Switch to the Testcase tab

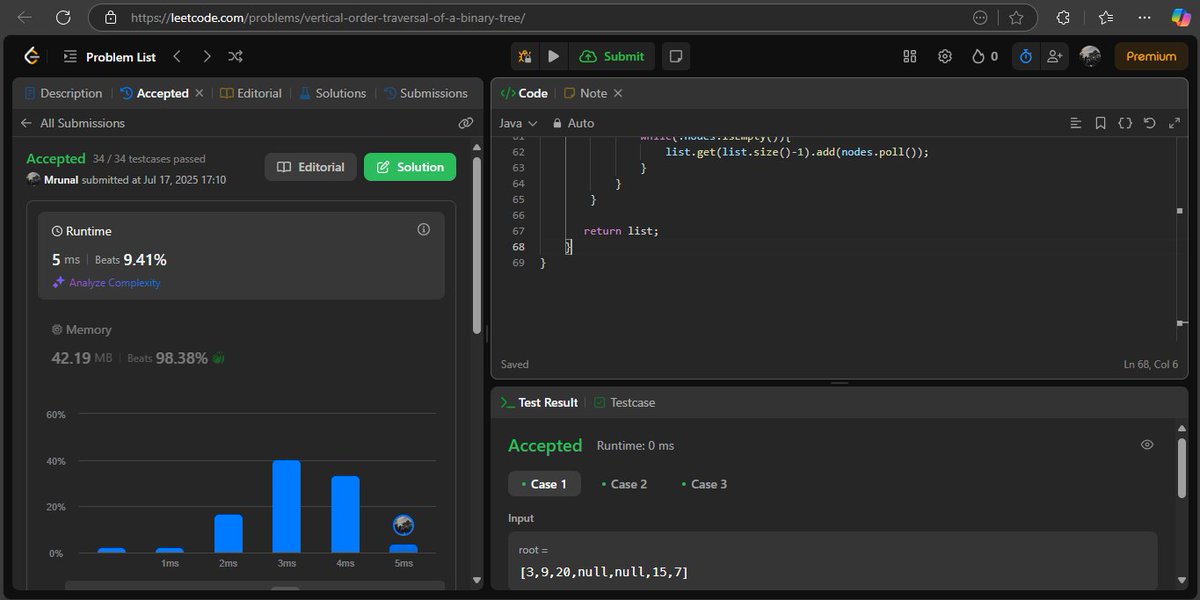click(624, 402)
